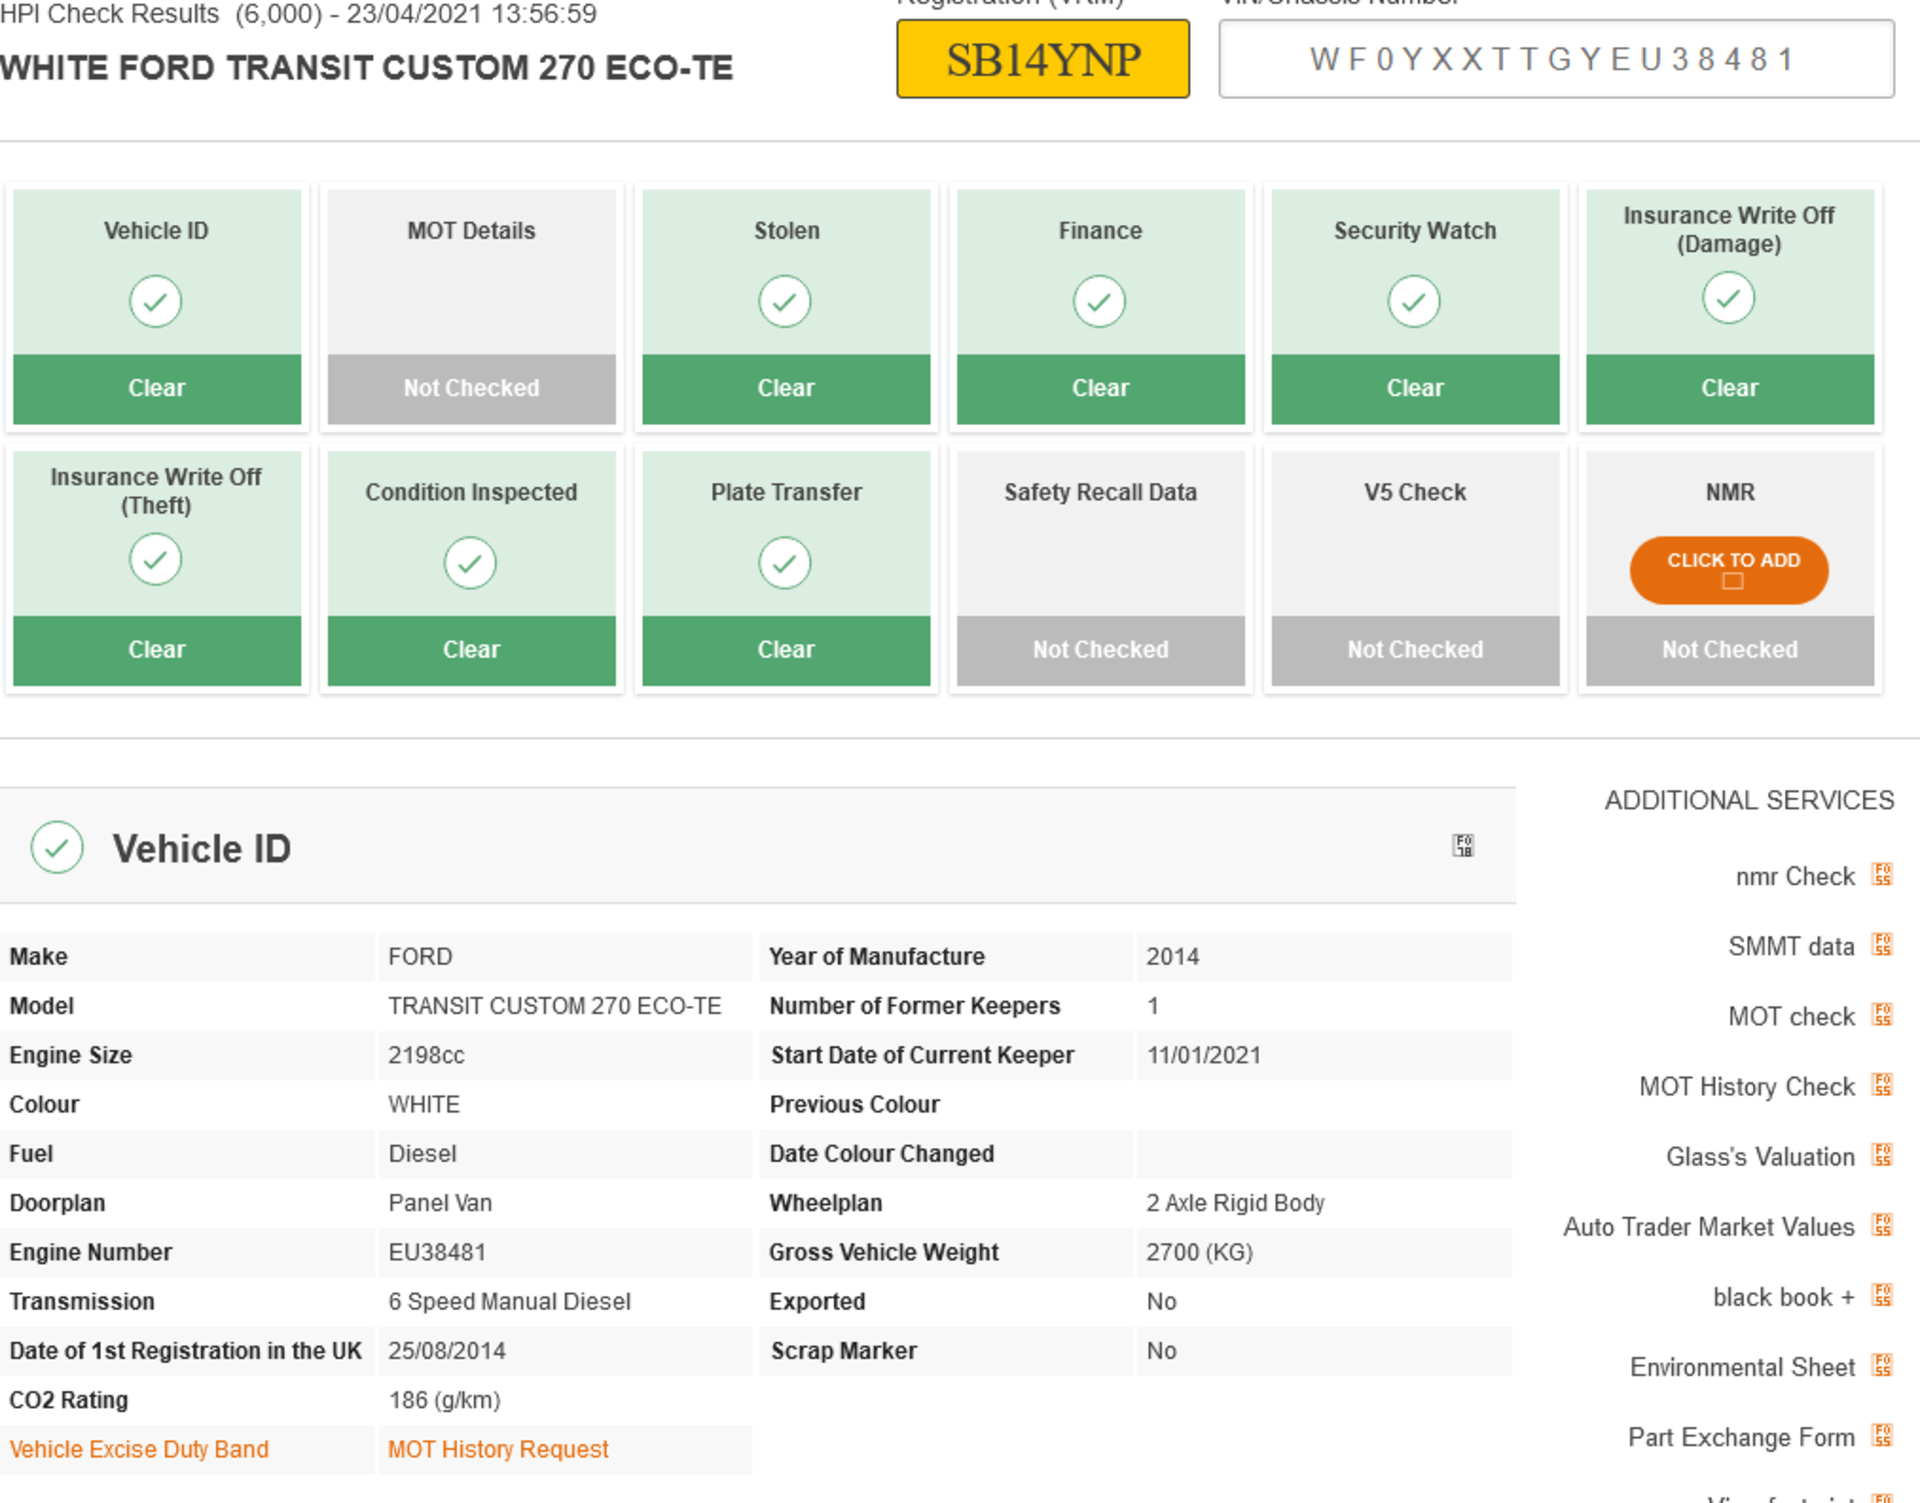Screen dimensions: 1920x1503
Task: Click the icon beside Glass's Valuation
Action: [x=1882, y=1155]
